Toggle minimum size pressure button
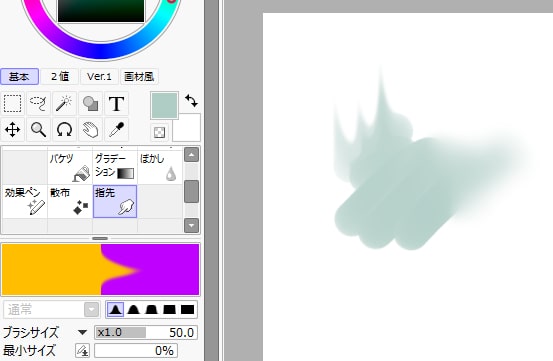 [x=83, y=350]
